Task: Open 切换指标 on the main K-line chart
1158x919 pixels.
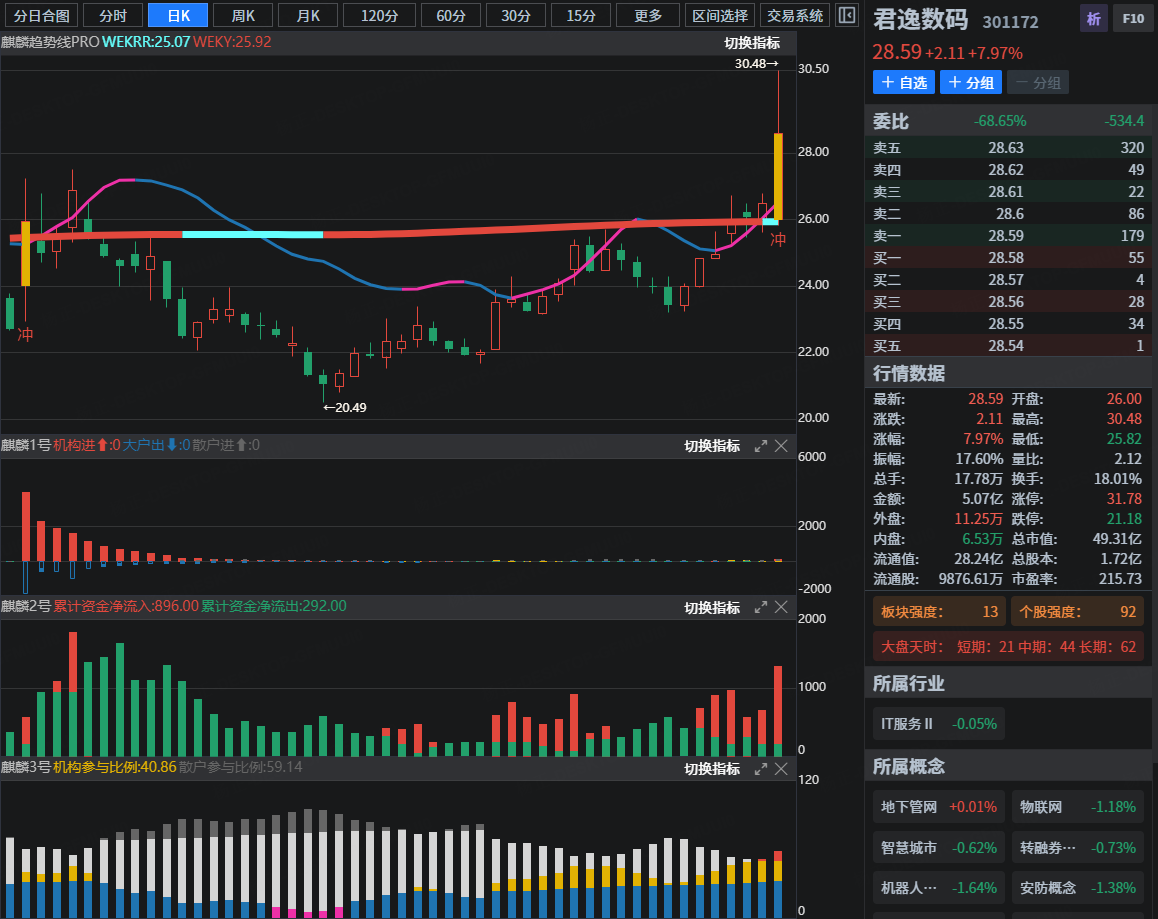Action: click(752, 43)
